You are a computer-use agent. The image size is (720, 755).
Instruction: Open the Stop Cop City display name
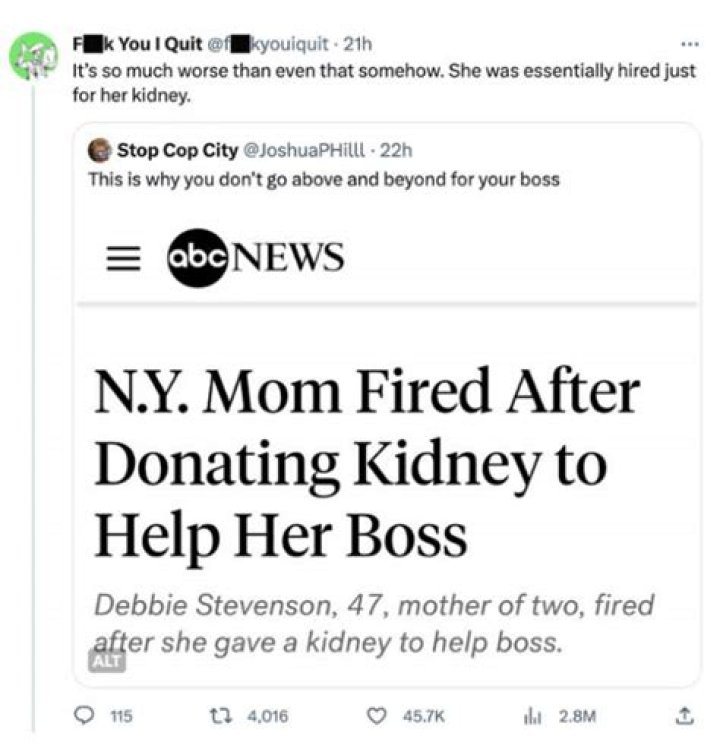tap(178, 150)
